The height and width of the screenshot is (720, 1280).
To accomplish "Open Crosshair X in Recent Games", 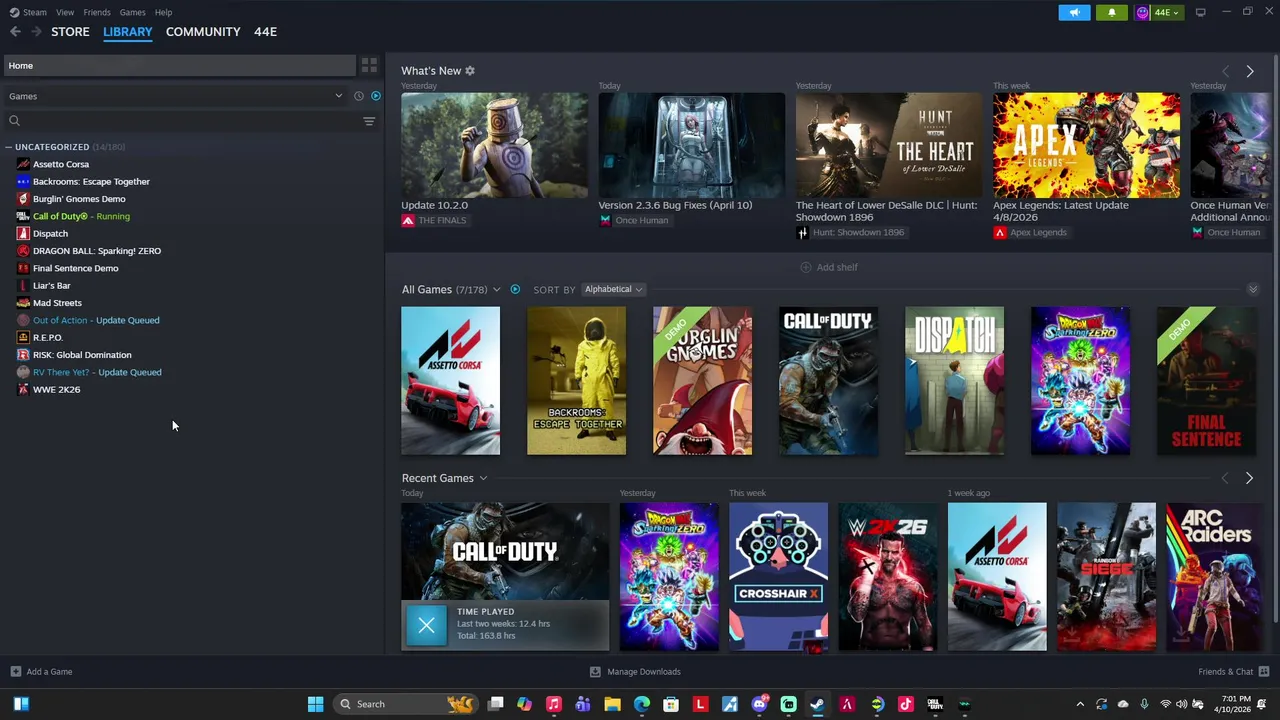I will click(778, 577).
